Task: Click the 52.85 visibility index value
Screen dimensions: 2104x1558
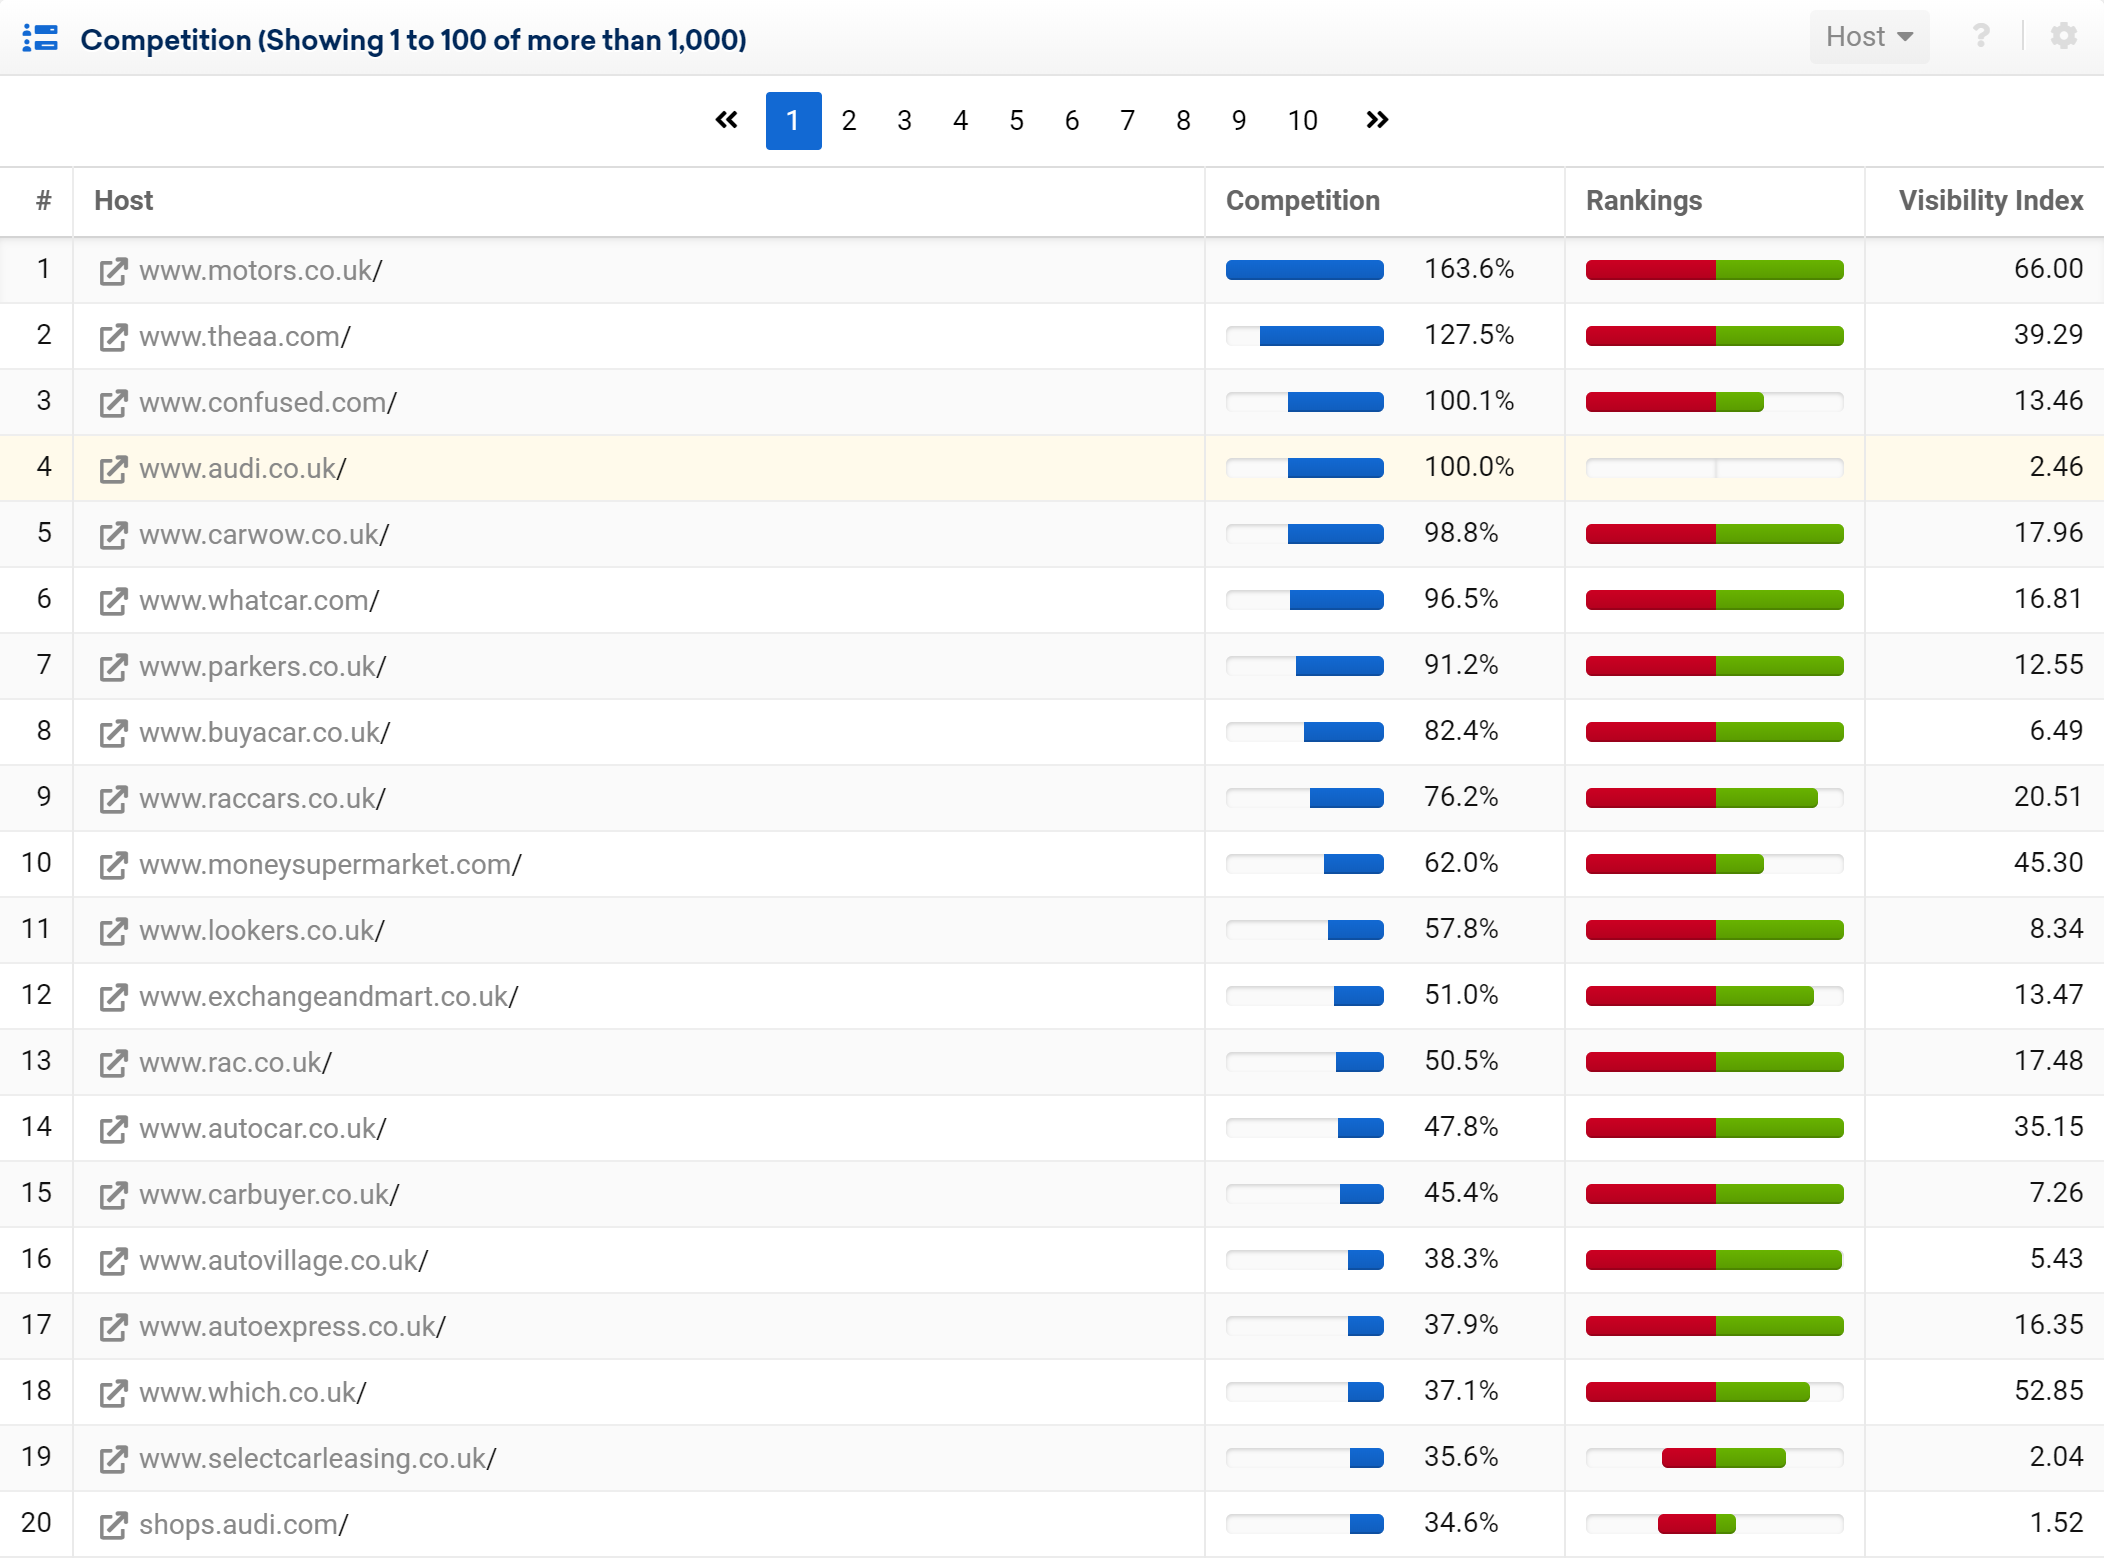Action: point(2048,1391)
